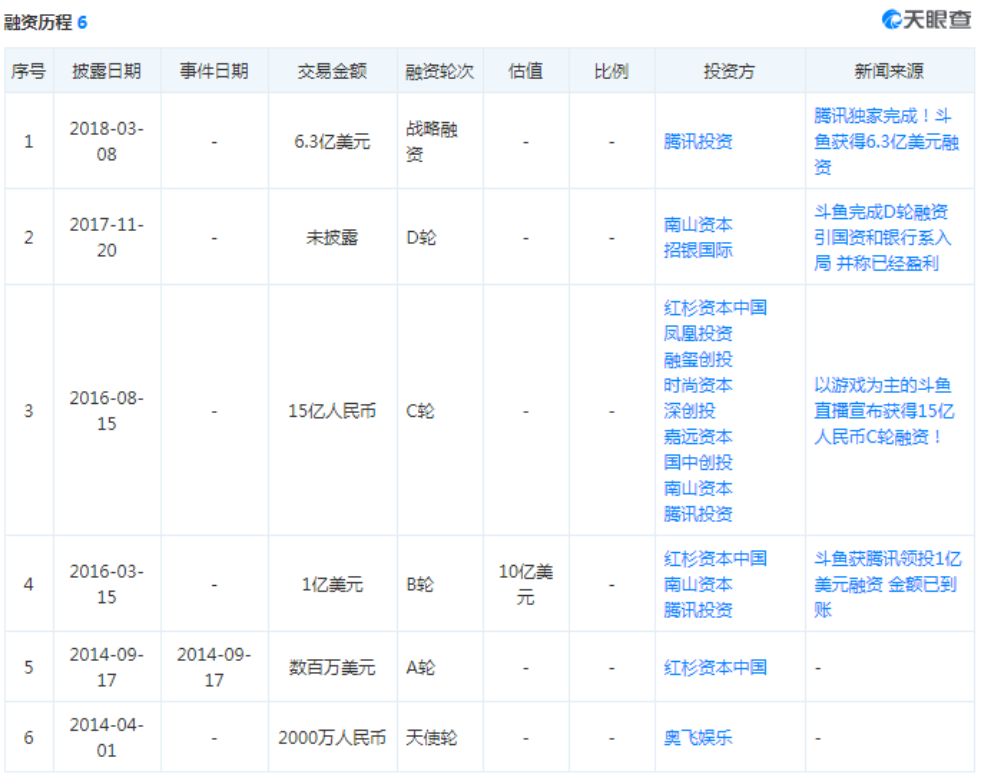Click the 估值 column header
982x784 pixels.
click(525, 71)
